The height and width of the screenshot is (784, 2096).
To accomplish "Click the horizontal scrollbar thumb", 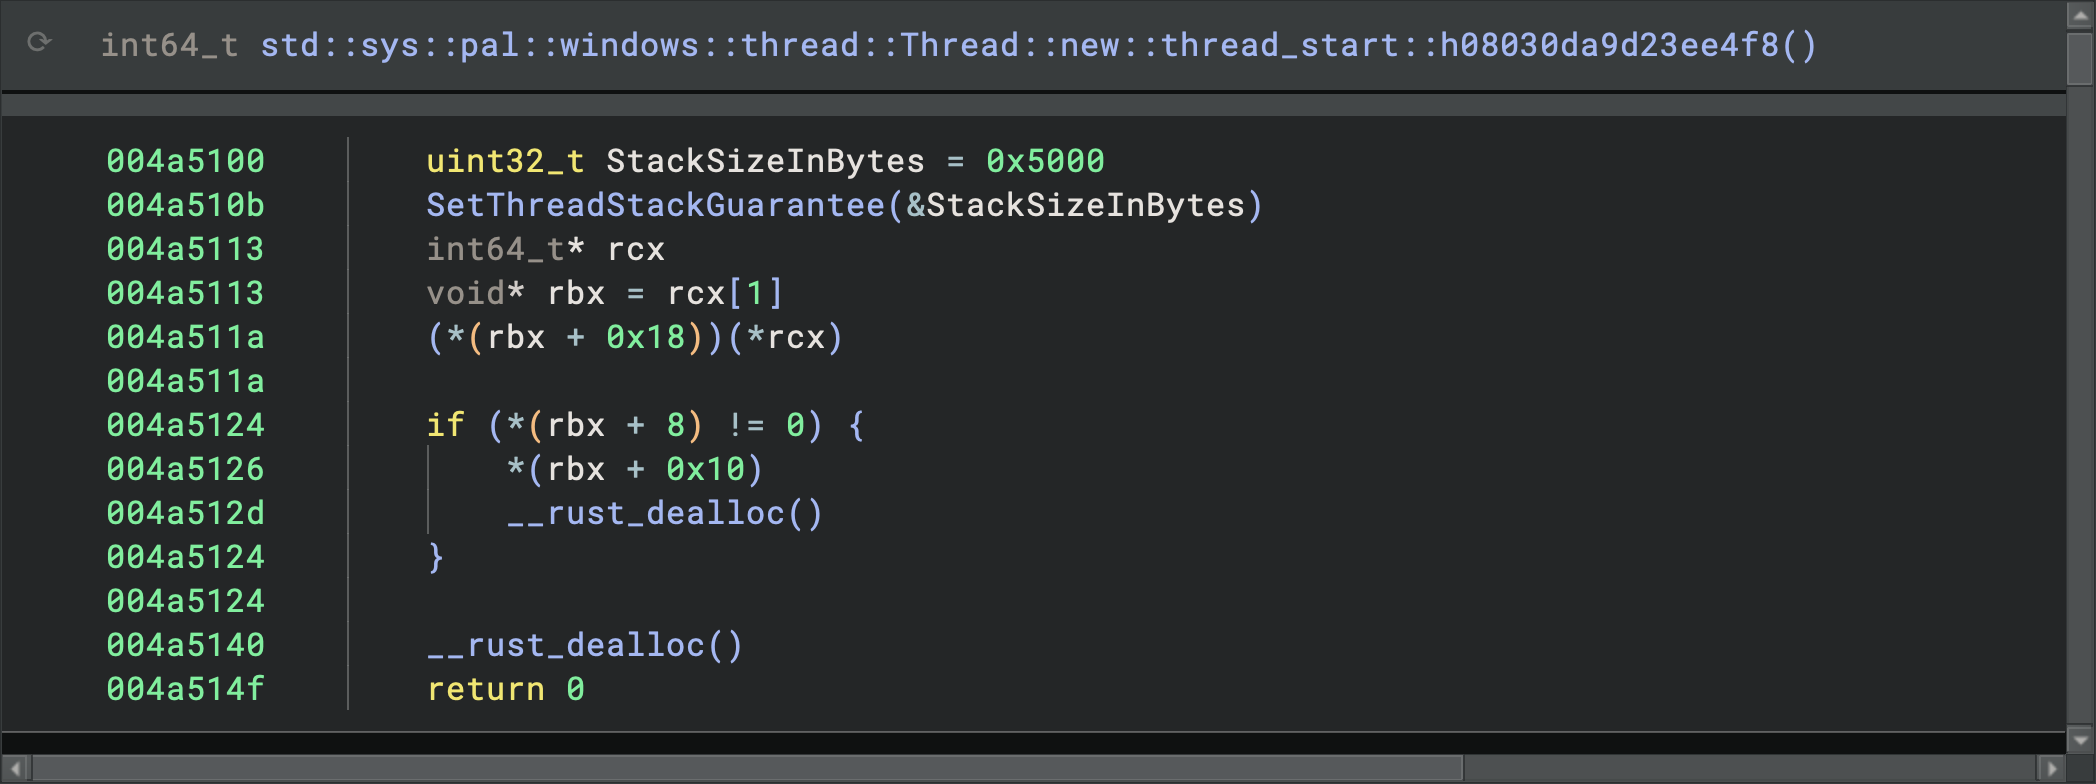I will tap(748, 769).
